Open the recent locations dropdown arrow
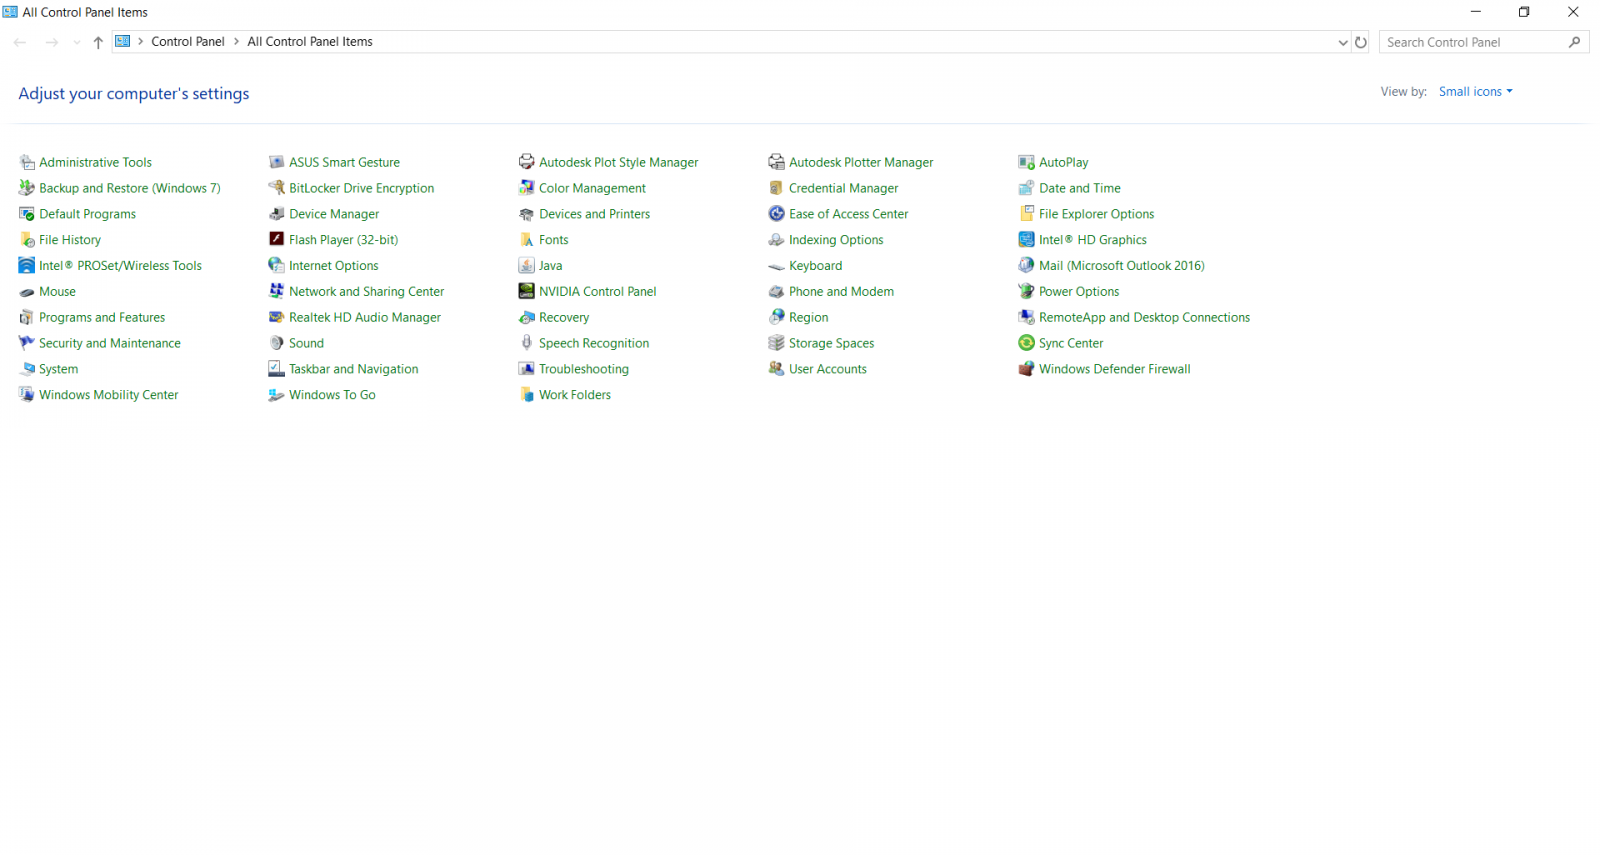This screenshot has height=855, width=1600. tap(77, 42)
